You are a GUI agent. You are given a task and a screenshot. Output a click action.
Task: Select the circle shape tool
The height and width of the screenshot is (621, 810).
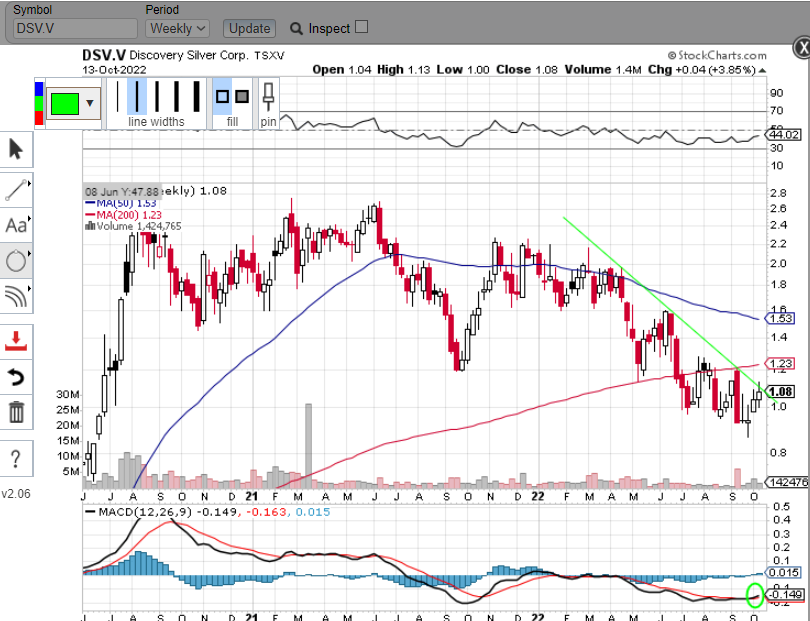click(x=16, y=262)
